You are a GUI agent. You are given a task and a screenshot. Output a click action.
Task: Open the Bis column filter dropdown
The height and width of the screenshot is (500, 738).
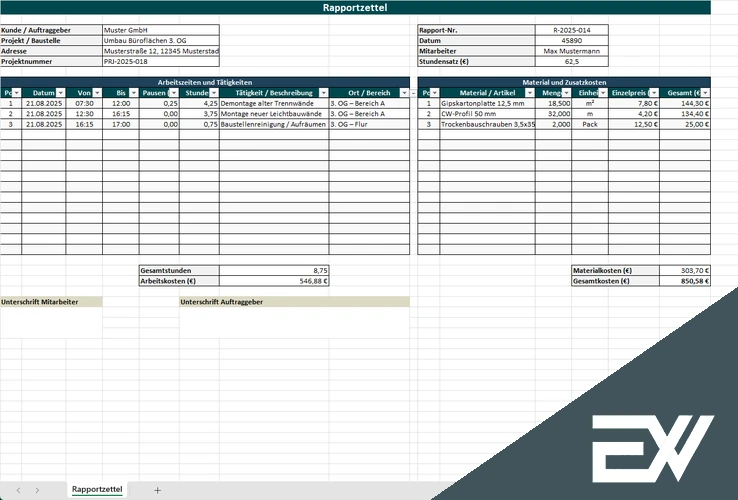(134, 93)
